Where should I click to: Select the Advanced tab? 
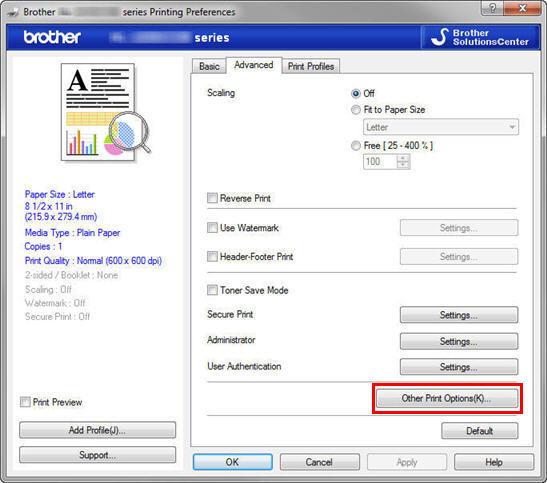tap(254, 65)
